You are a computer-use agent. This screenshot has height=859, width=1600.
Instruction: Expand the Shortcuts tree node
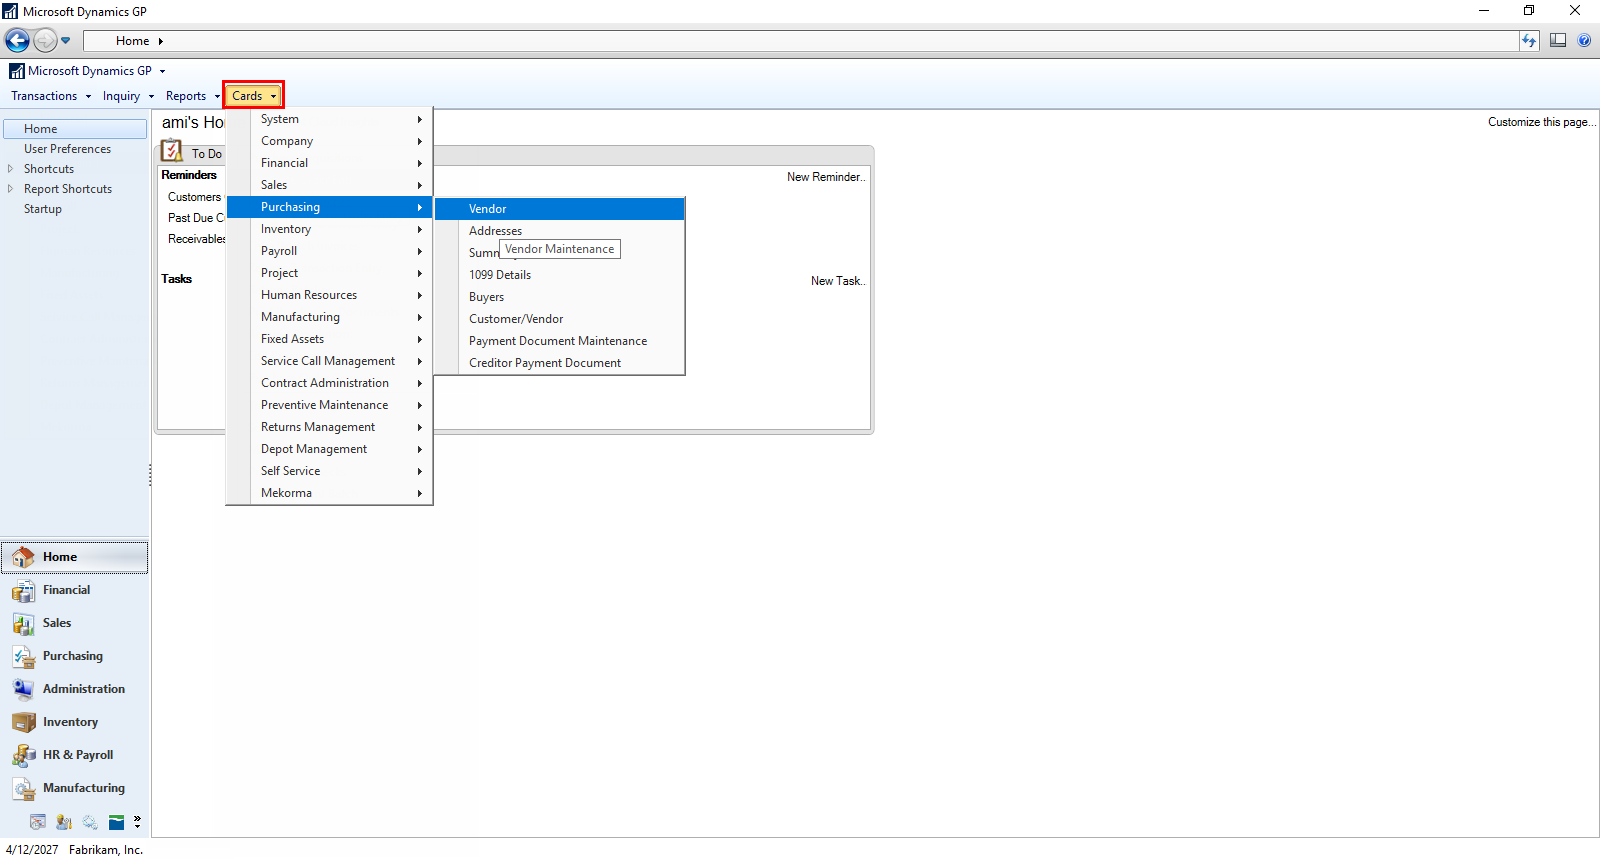[11, 169]
